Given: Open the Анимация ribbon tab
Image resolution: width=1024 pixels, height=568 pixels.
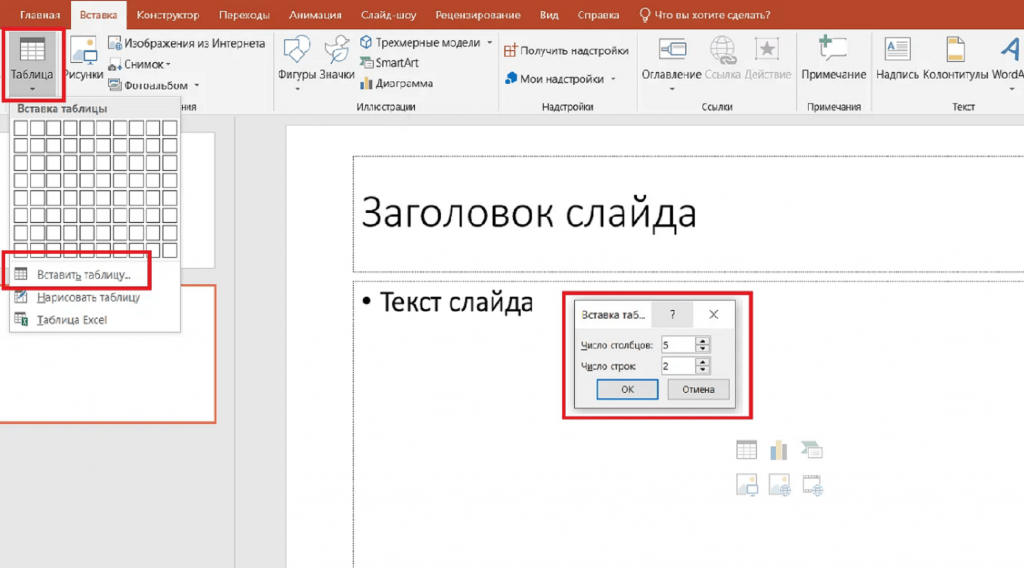Looking at the screenshot, I should (312, 15).
